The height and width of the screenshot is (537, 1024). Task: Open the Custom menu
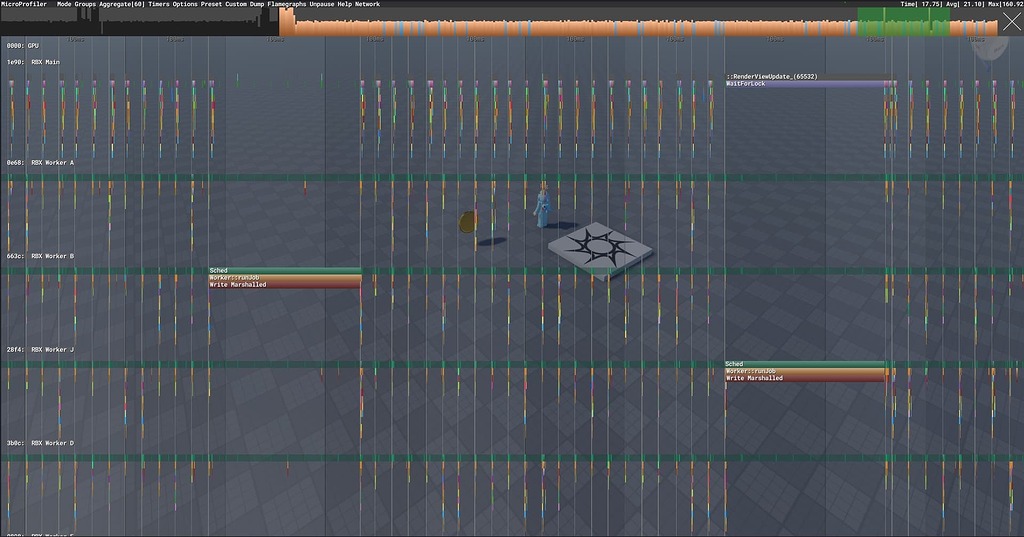(236, 4)
